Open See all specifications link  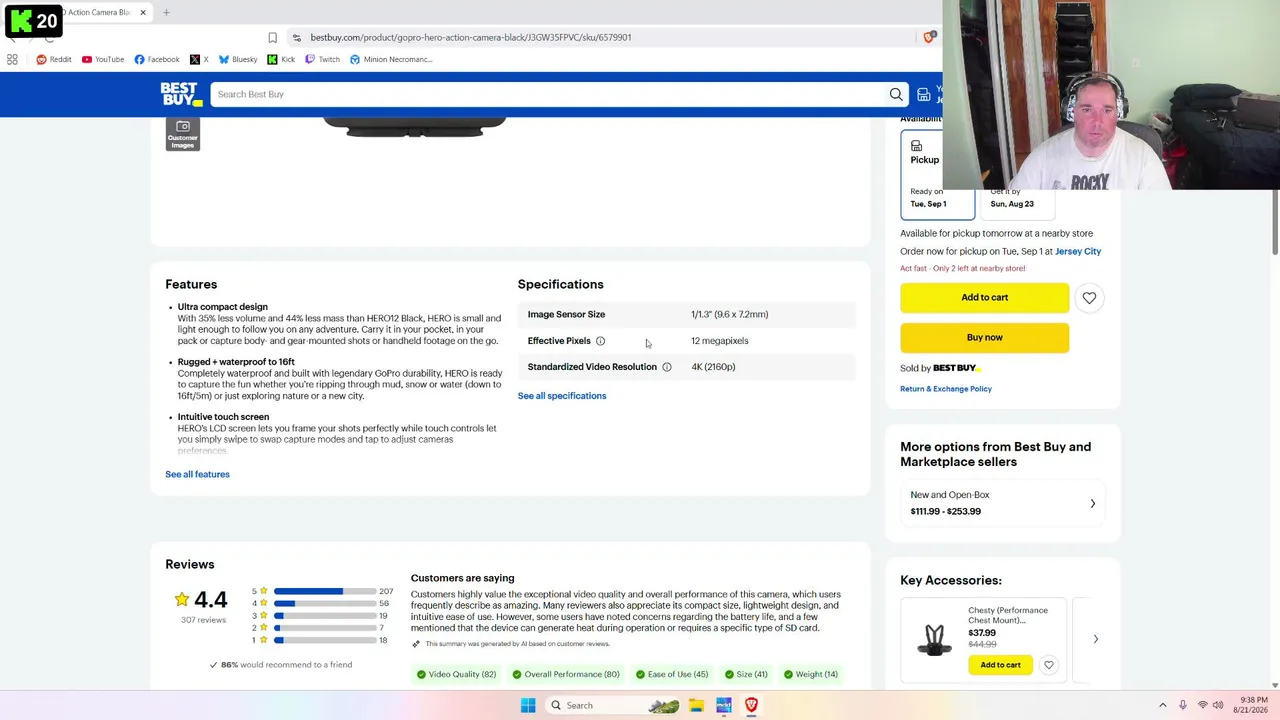(x=562, y=396)
